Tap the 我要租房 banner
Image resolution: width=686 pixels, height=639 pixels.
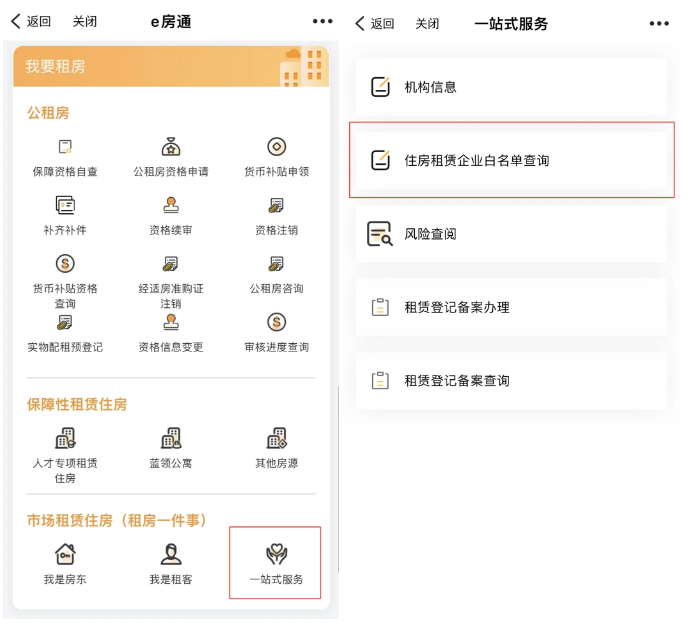click(171, 66)
